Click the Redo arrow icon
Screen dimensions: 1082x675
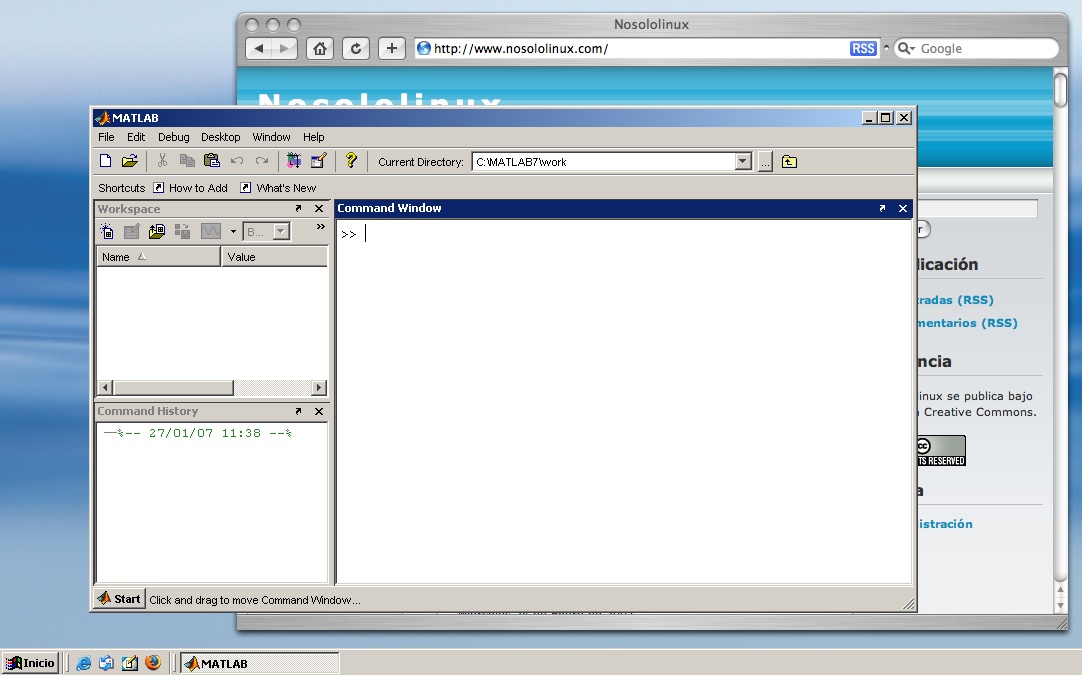[262, 161]
